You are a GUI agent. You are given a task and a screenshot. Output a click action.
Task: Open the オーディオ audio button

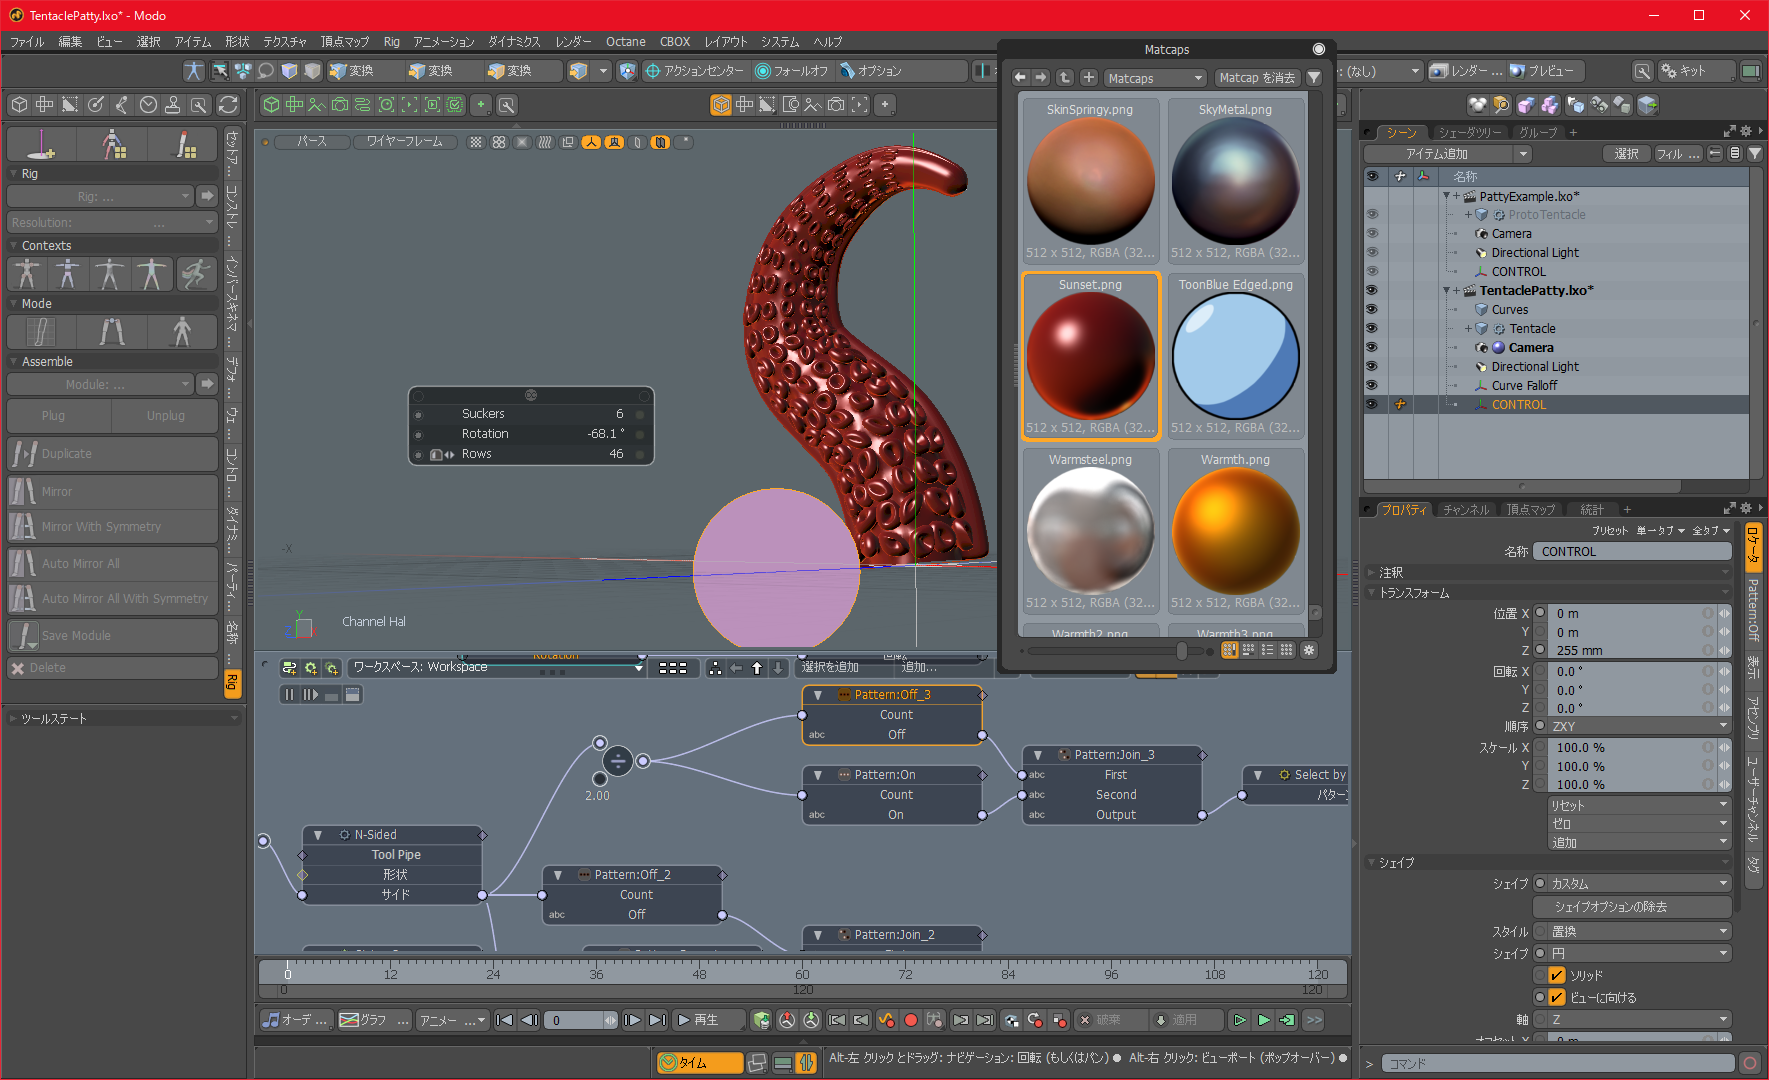pos(294,1021)
